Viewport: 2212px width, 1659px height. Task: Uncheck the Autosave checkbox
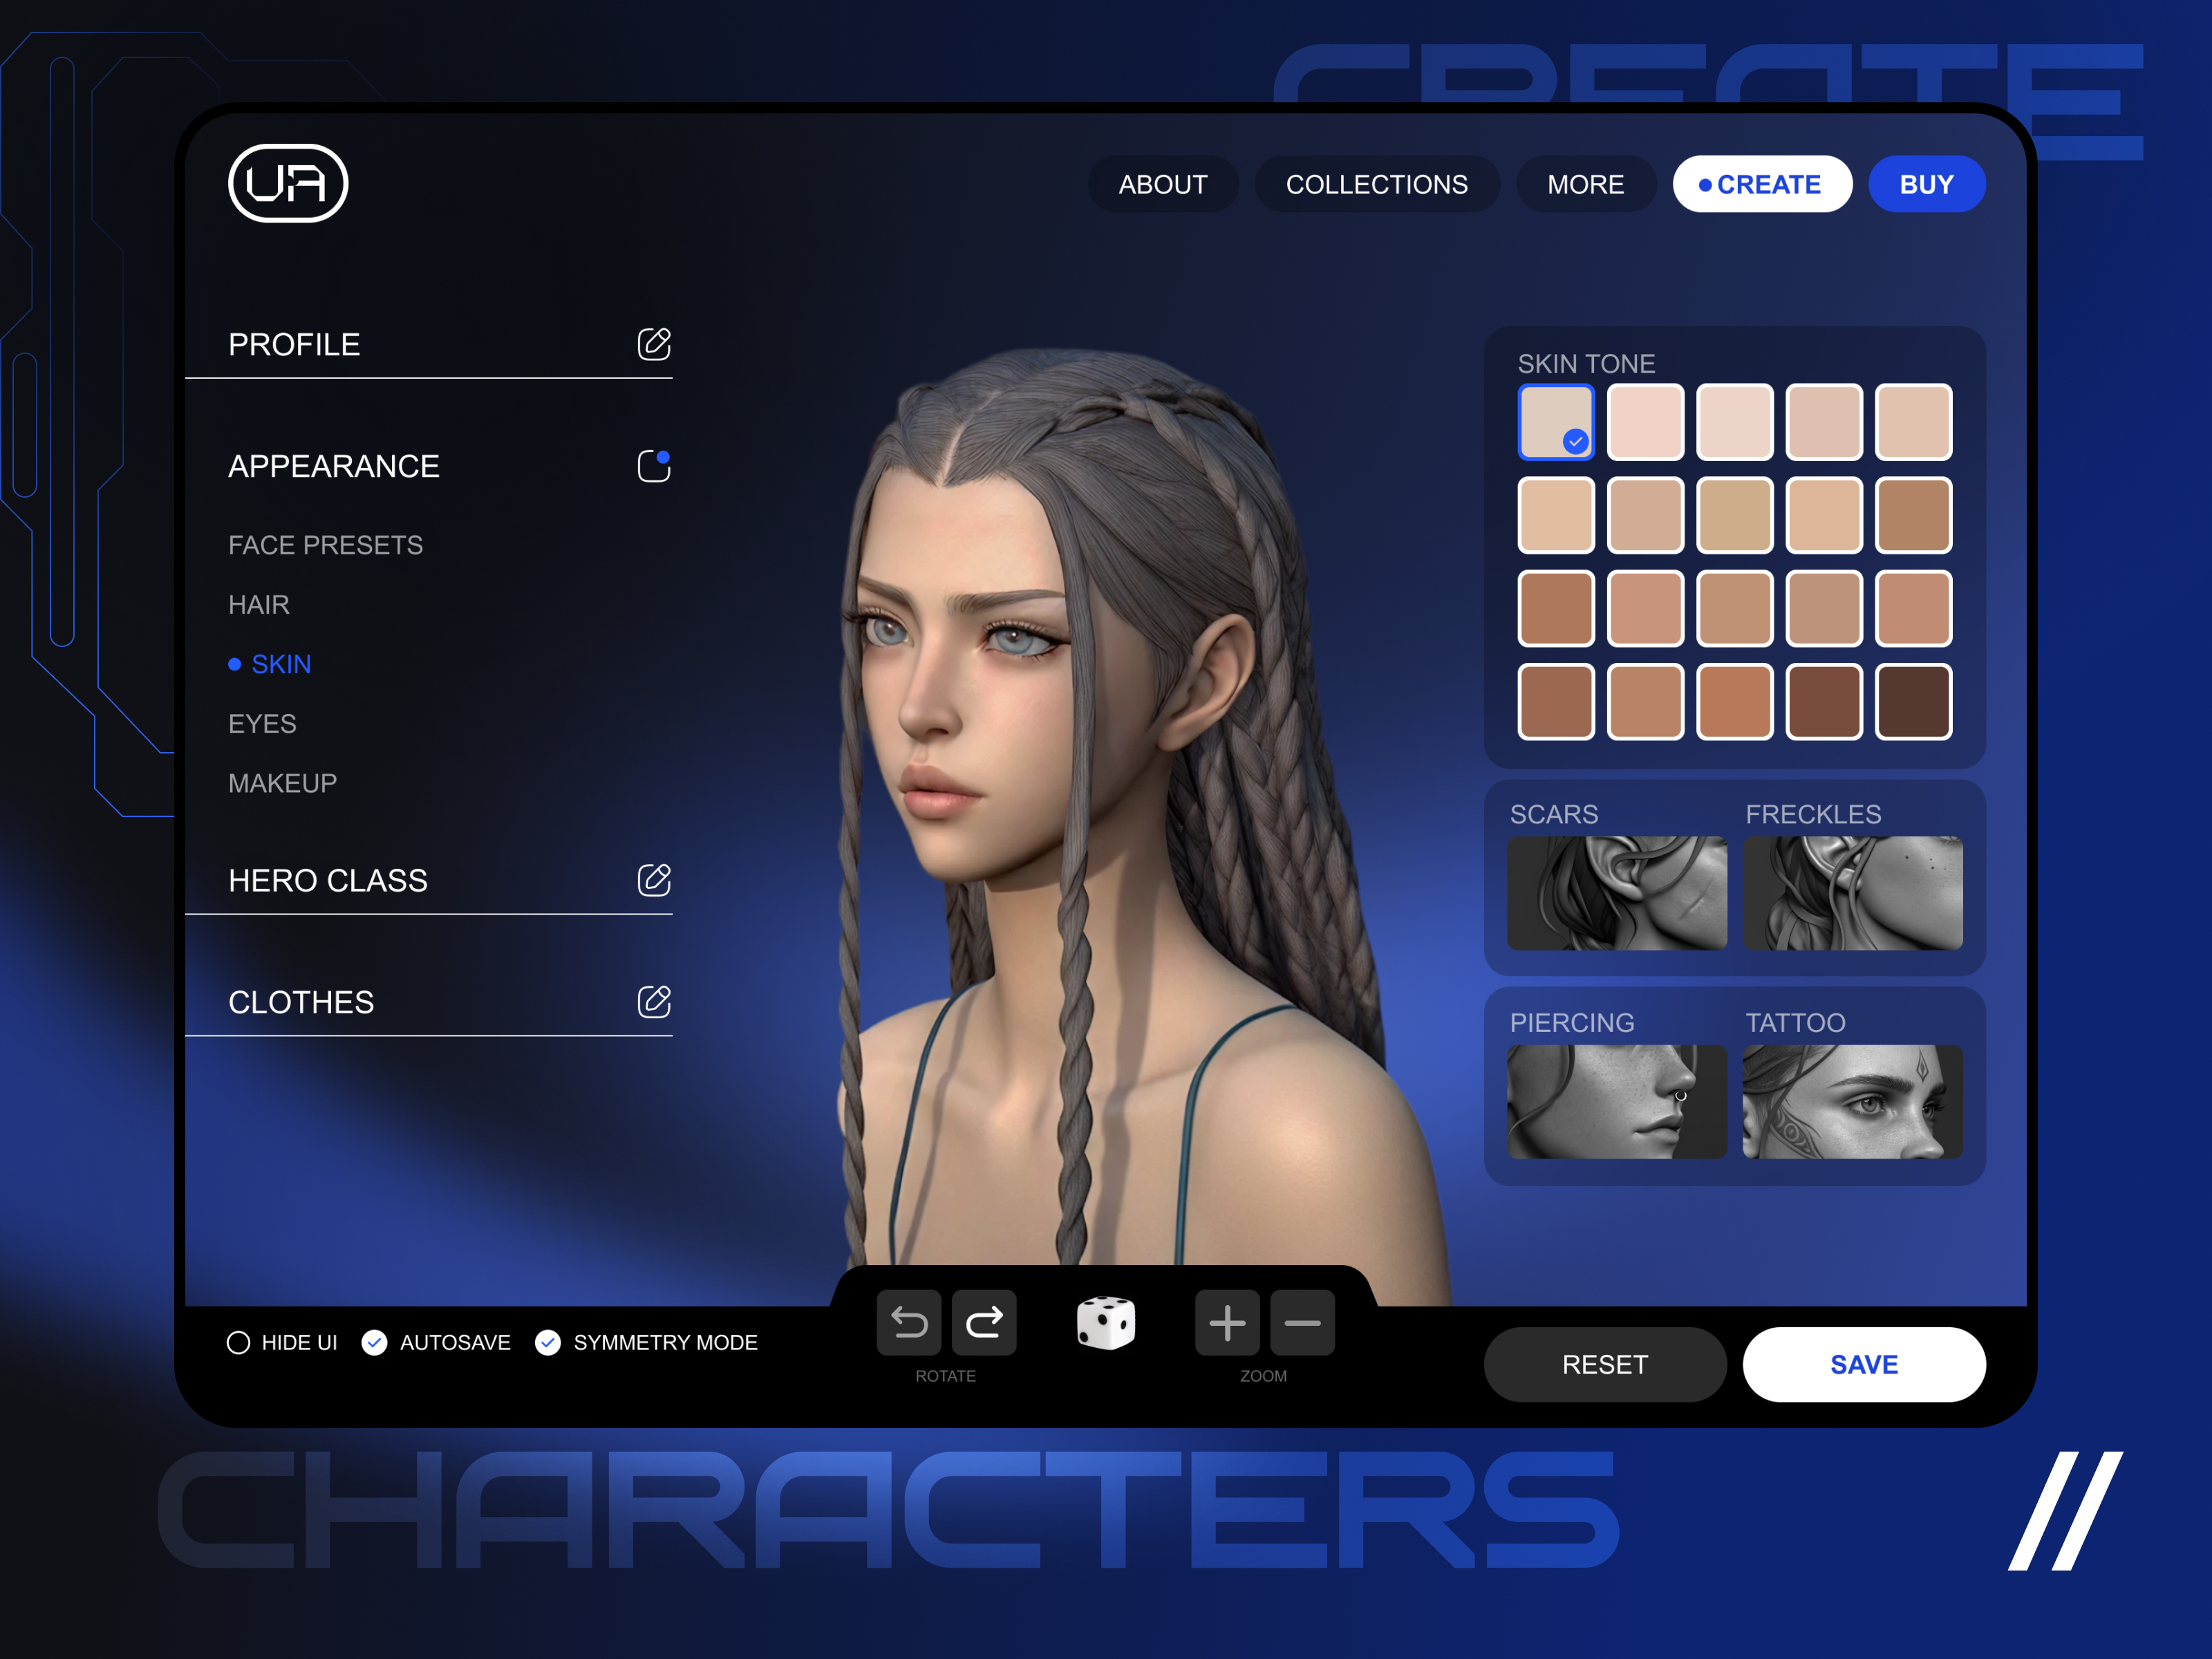coord(375,1342)
